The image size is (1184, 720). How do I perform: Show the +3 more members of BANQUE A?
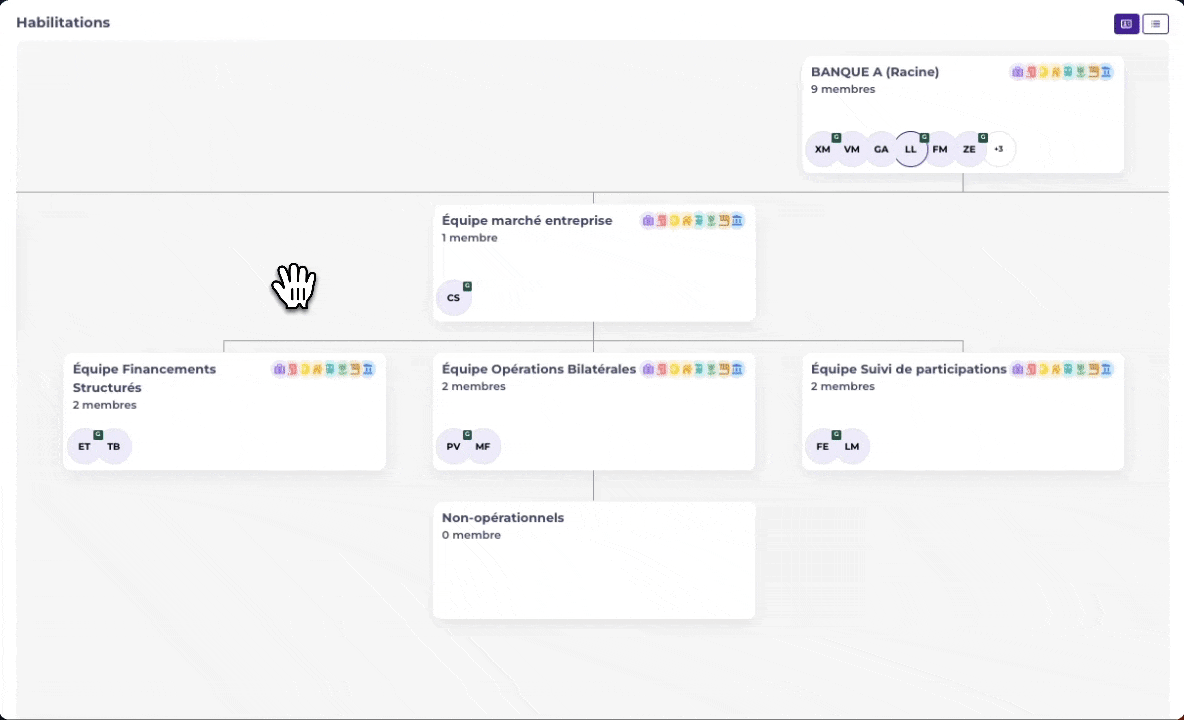998,149
